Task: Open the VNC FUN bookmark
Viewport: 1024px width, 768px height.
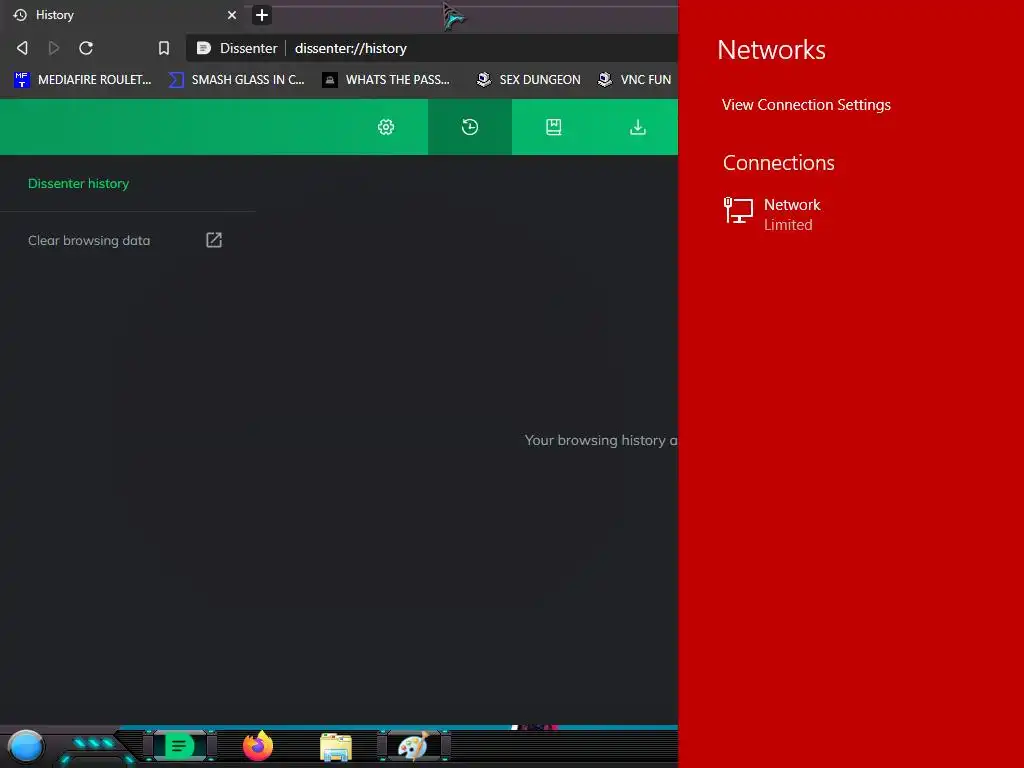Action: tap(635, 80)
